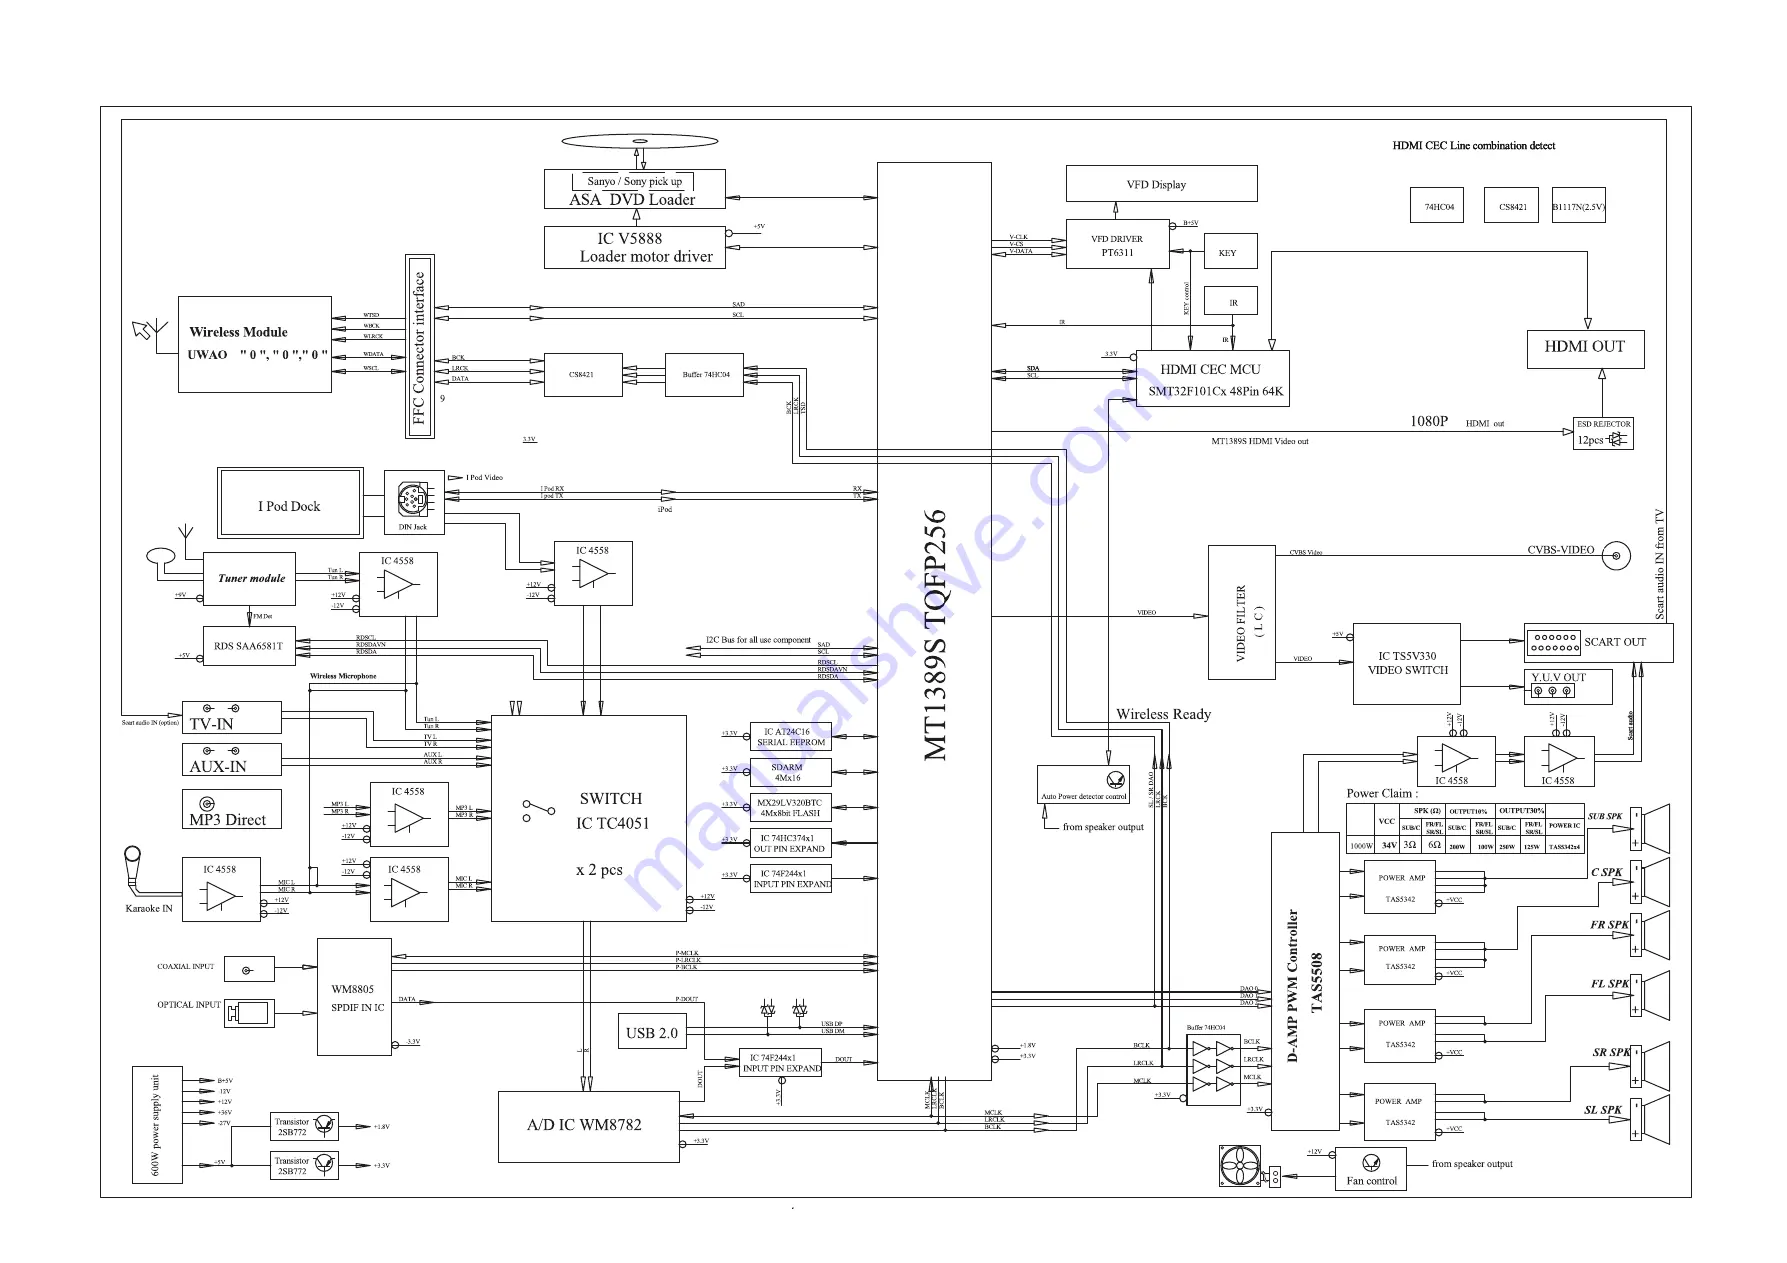Select the Transistor 2SB772 block feeding +1.8V
The image size is (1787, 1263).
304,1127
